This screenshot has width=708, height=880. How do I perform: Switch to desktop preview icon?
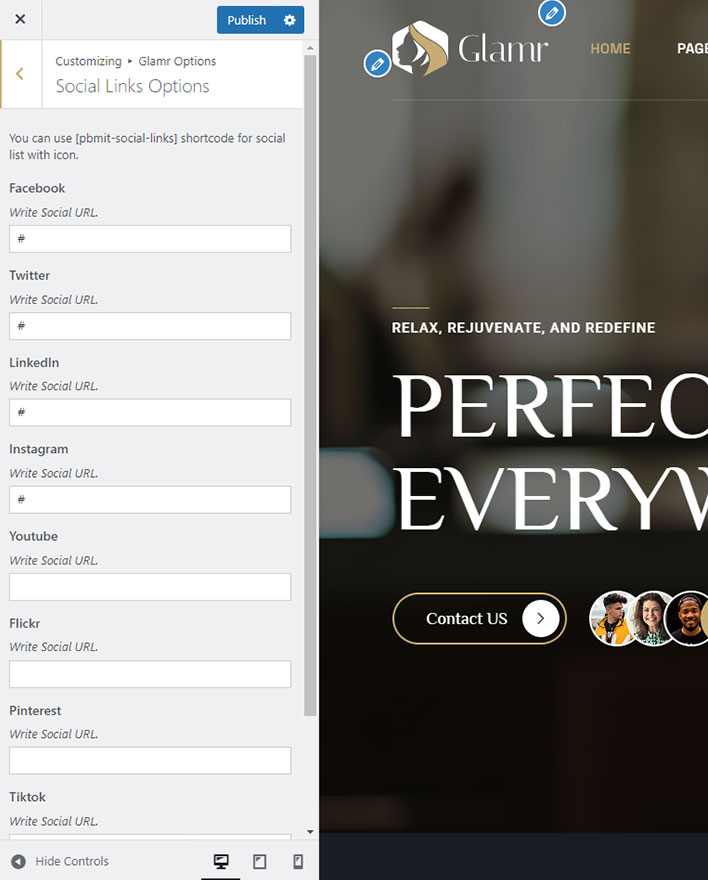[x=221, y=861]
